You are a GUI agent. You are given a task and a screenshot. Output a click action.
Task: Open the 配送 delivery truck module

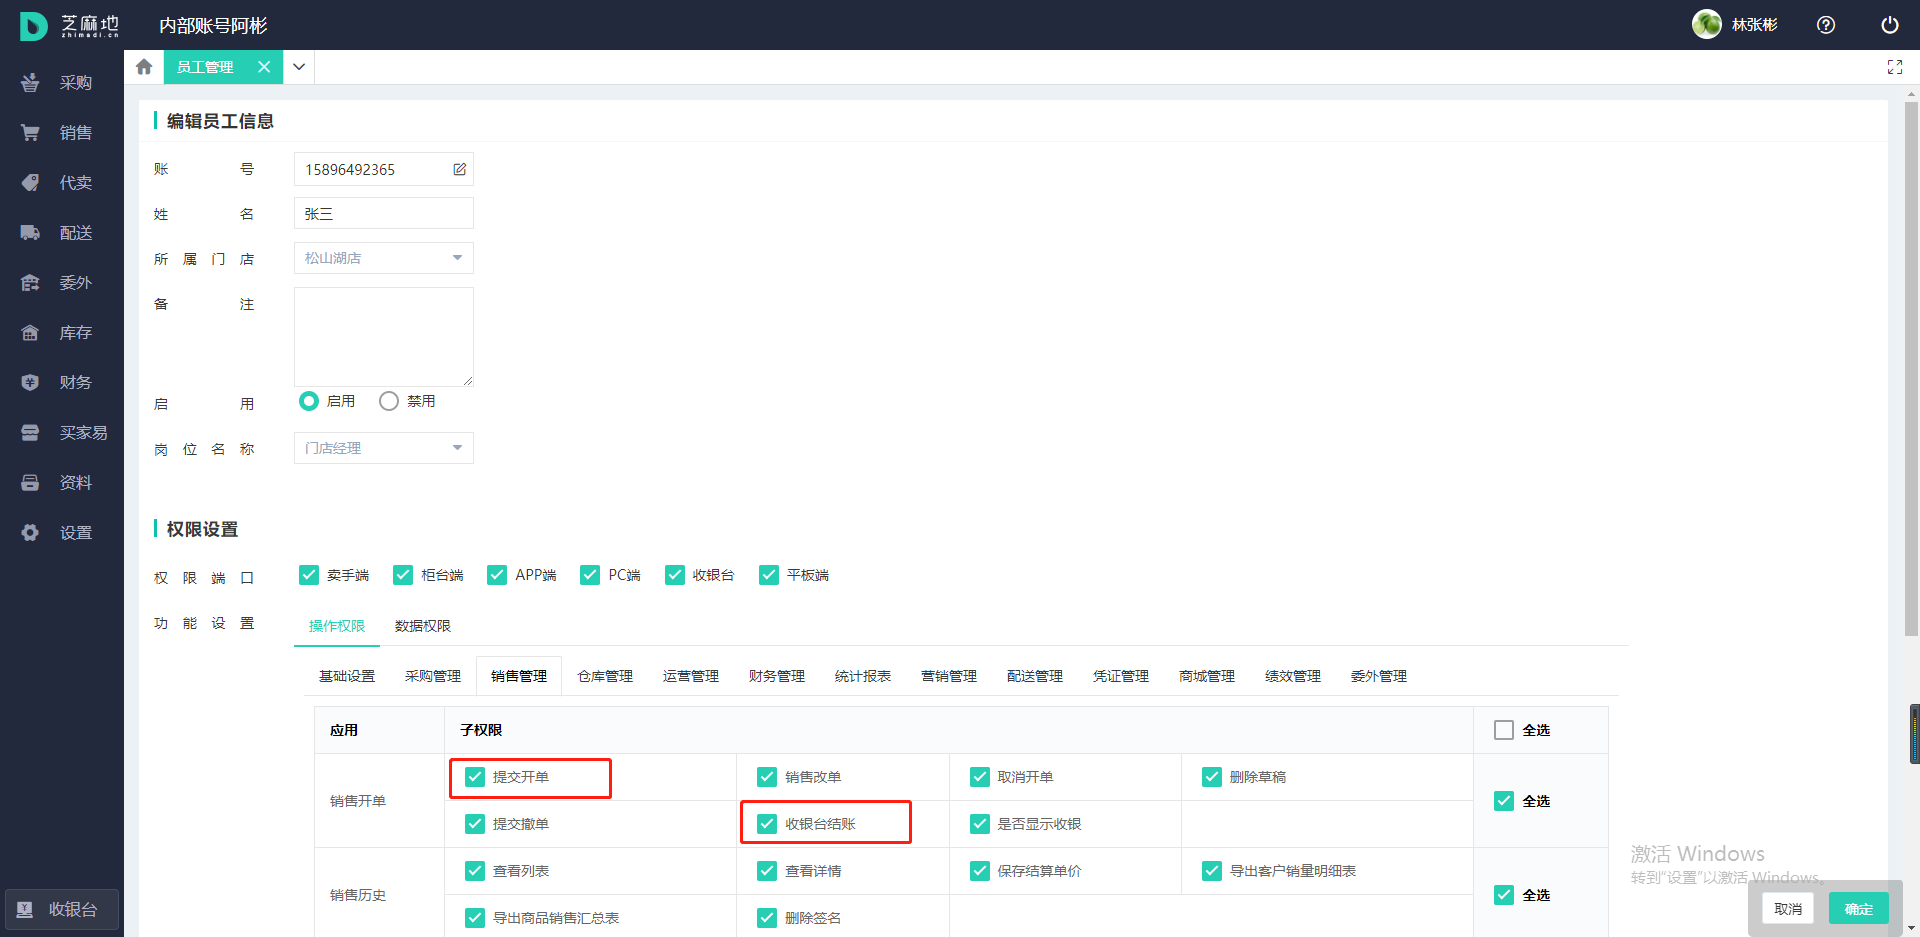pos(60,233)
